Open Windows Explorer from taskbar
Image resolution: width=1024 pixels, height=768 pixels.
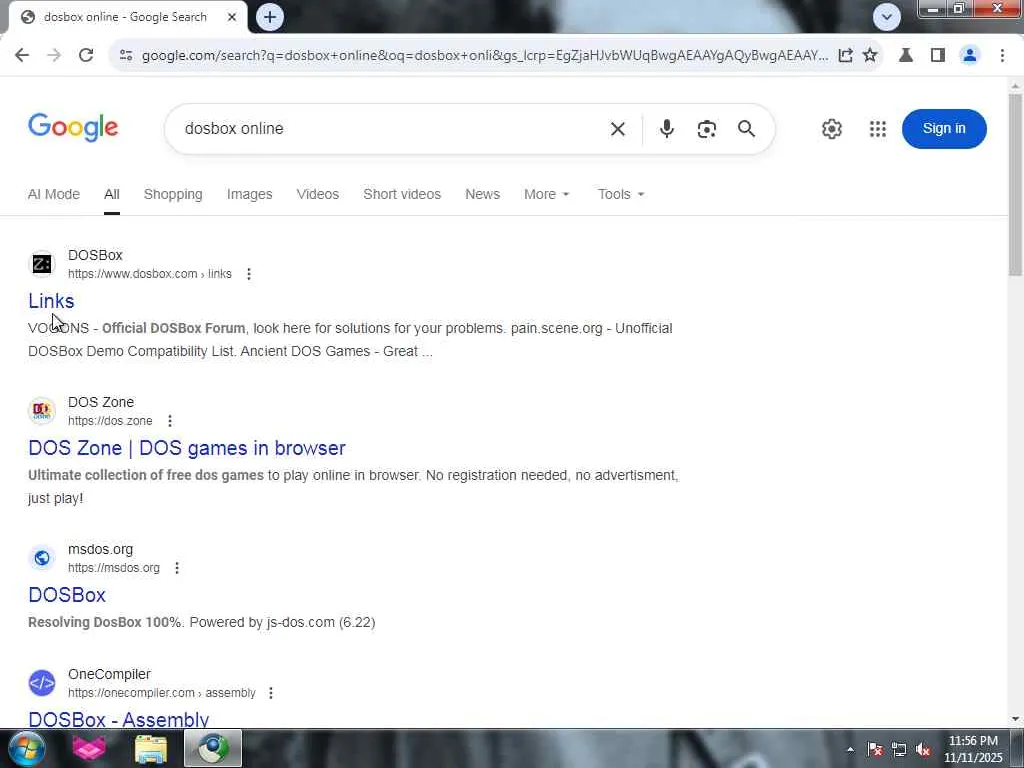coord(151,748)
